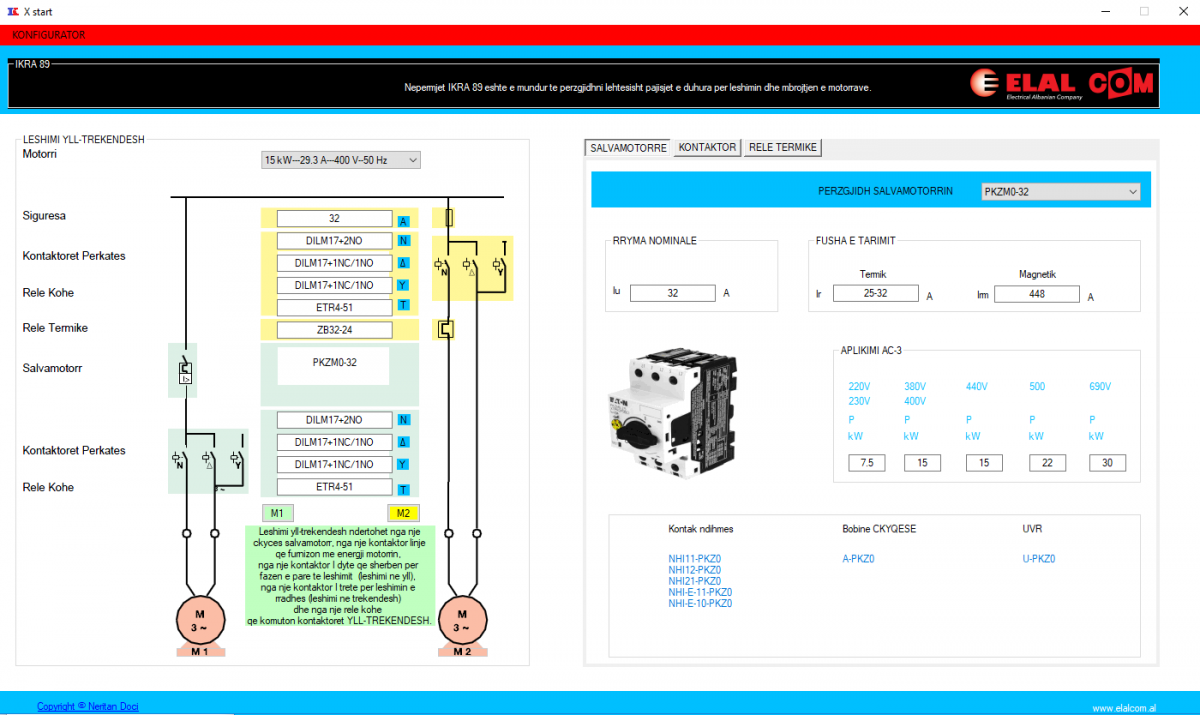Open the RELE TERMIKE tab
1200x715 pixels.
click(783, 147)
